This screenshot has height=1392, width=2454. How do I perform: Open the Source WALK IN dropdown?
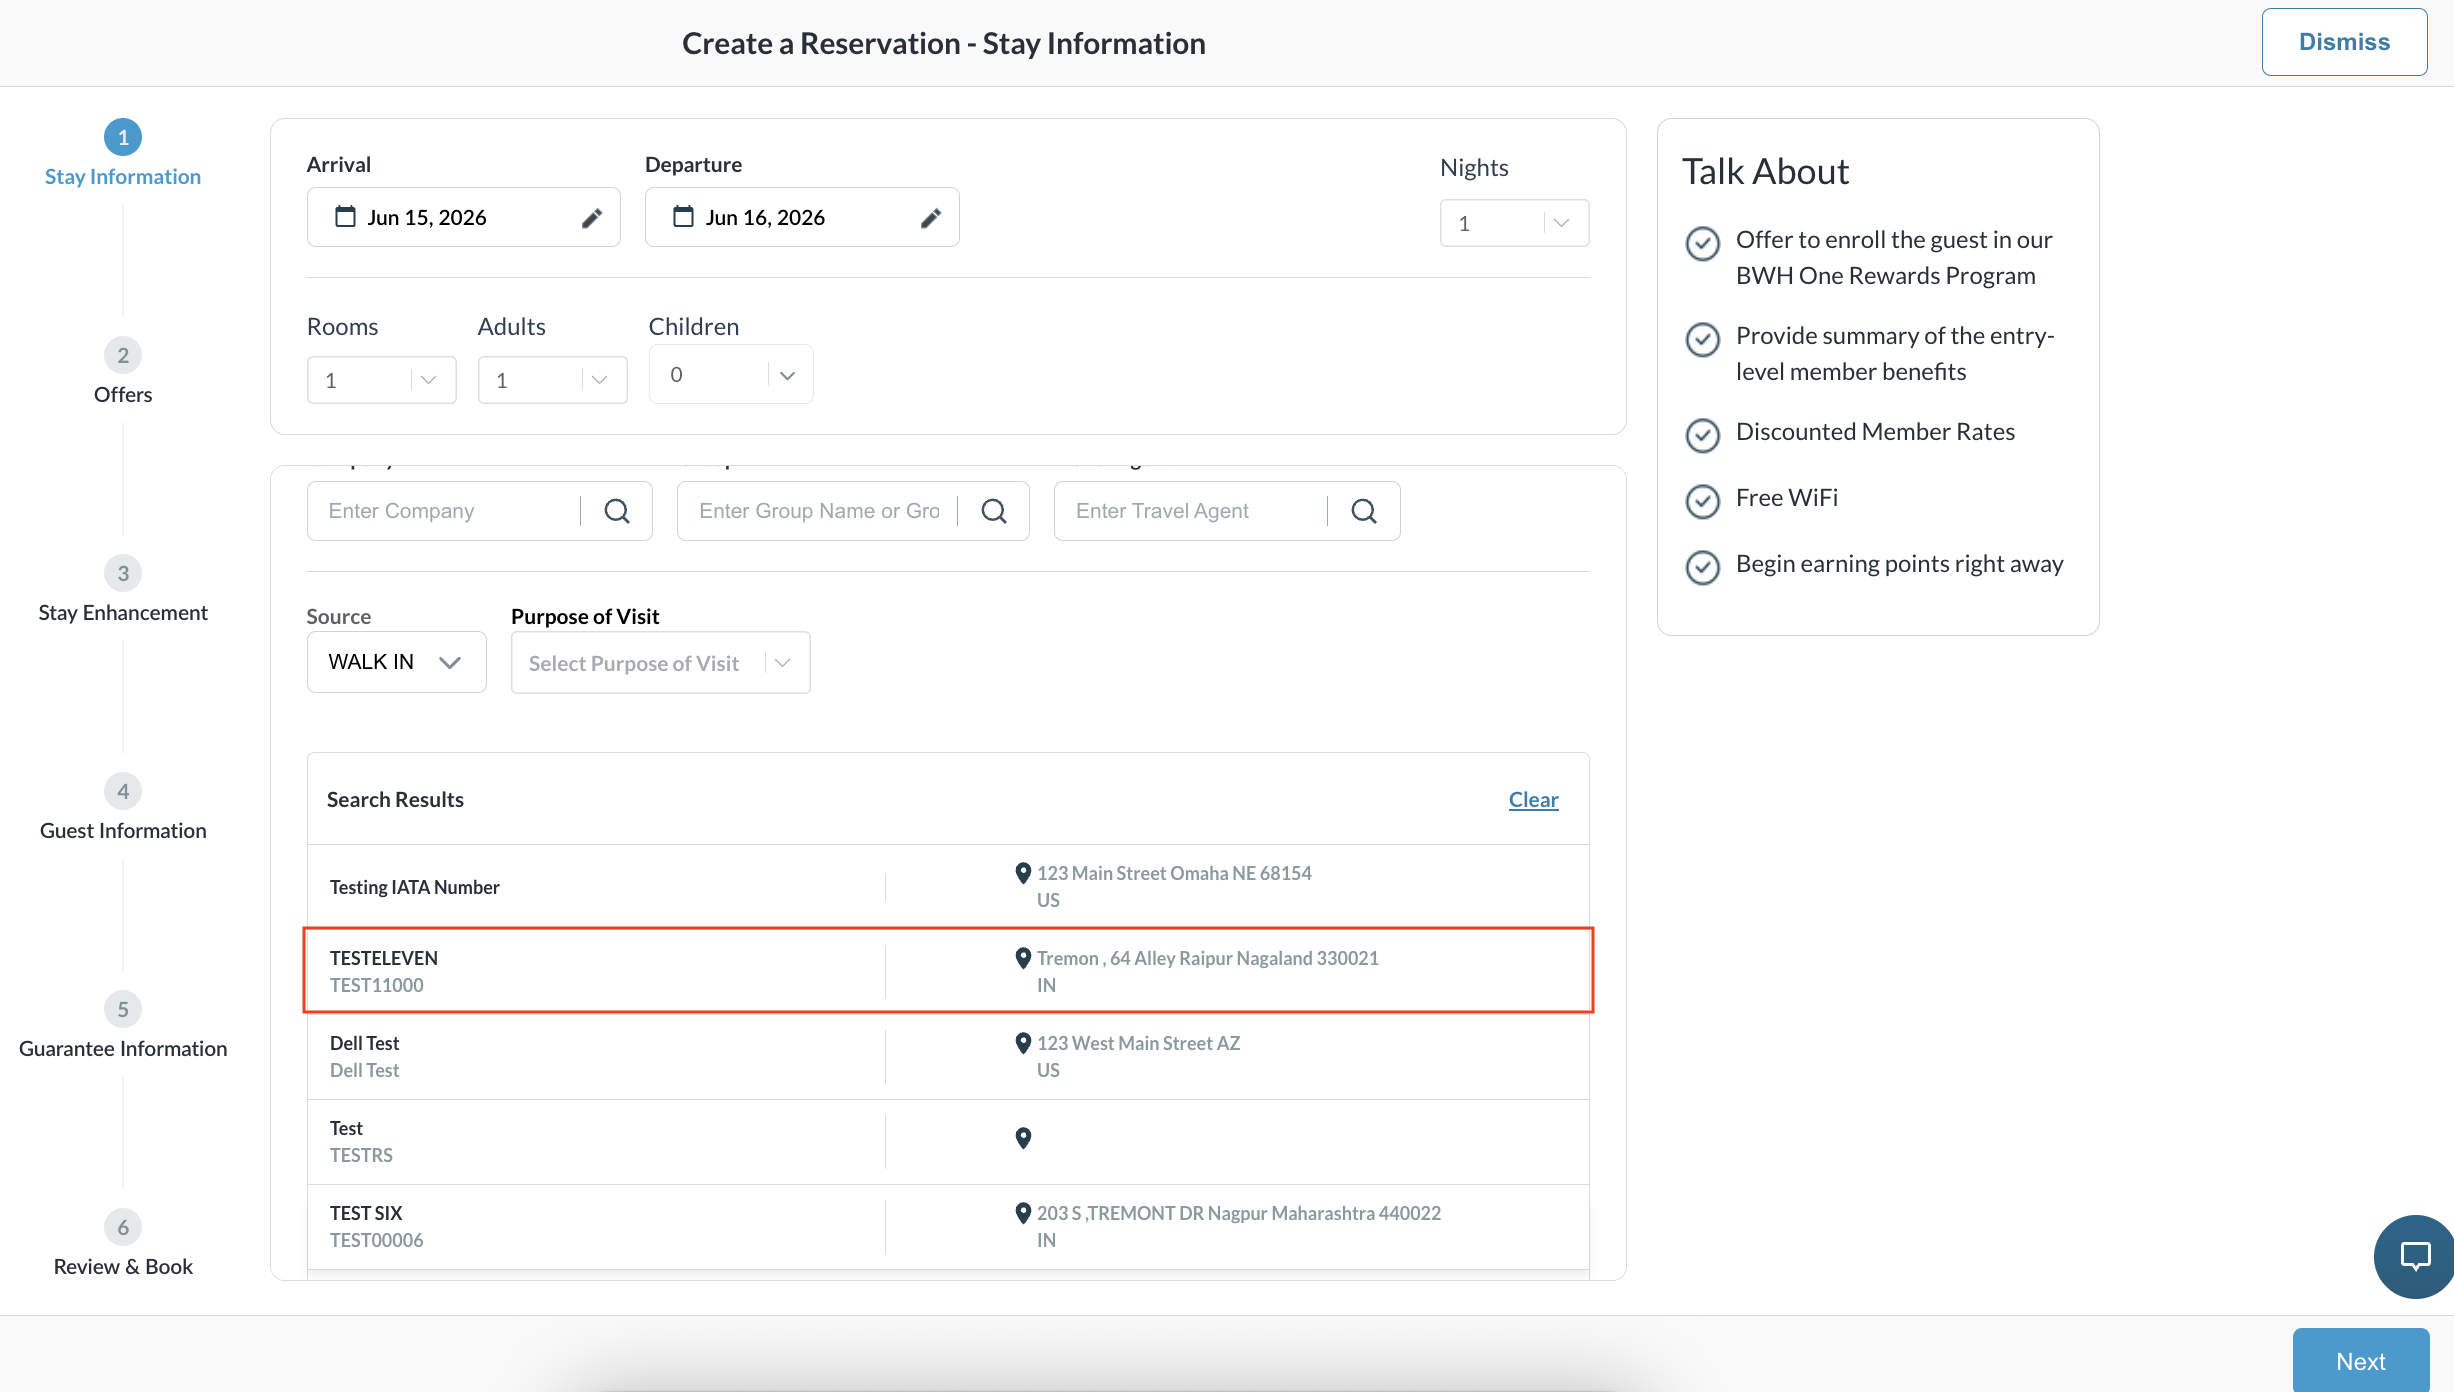tap(396, 662)
